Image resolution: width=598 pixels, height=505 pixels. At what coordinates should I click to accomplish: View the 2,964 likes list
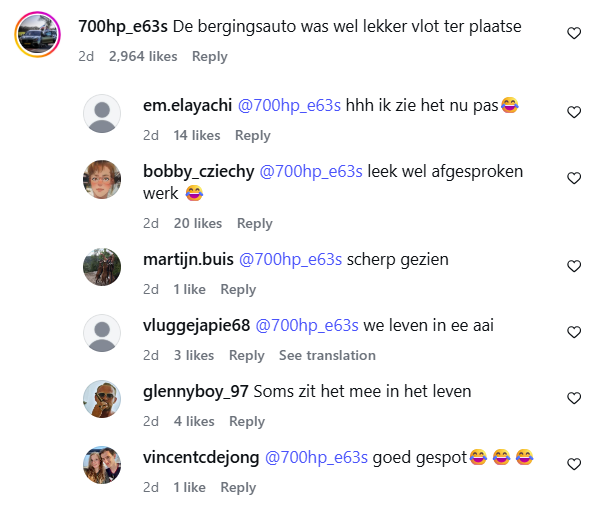[143, 56]
